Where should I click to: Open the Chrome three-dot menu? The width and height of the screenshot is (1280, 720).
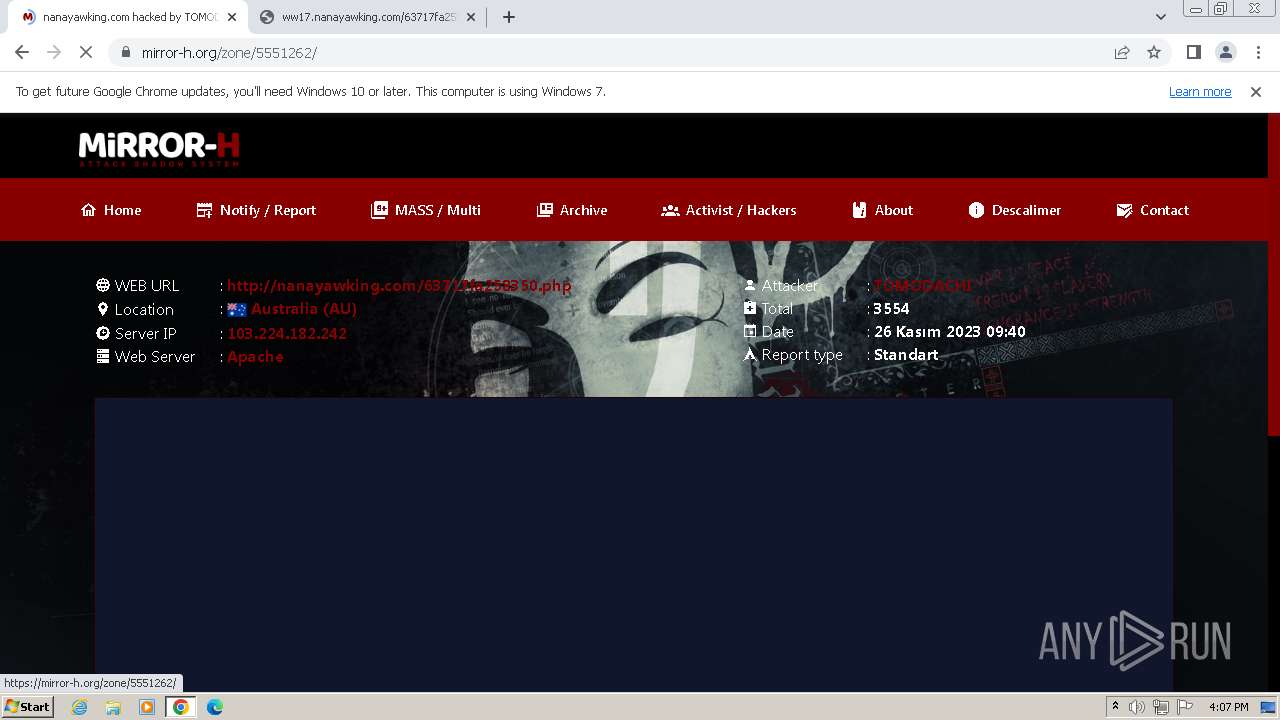[1257, 52]
